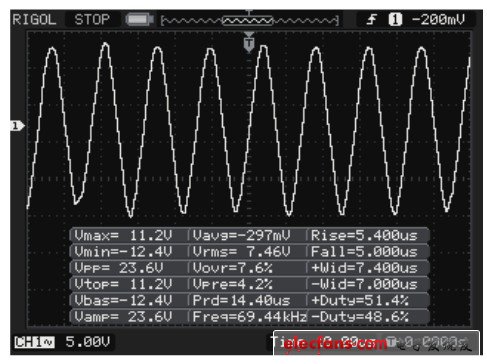Click the waveform memory overview bar
Image resolution: width=487 pixels, height=364 pixels.
250,21
